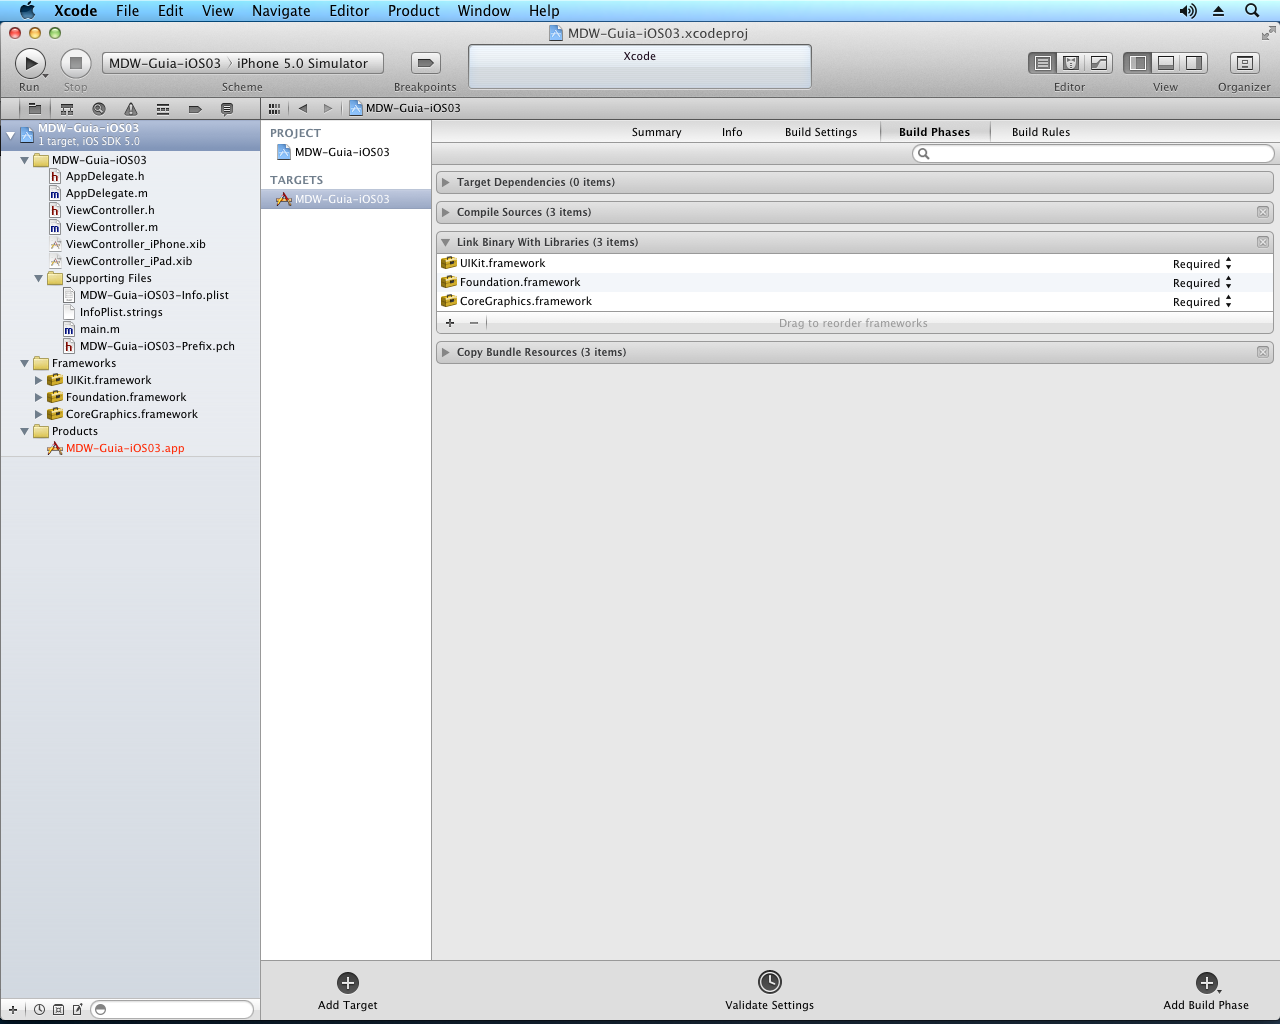Expand Copy Bundle Resources section
The height and width of the screenshot is (1024, 1280).
(446, 352)
